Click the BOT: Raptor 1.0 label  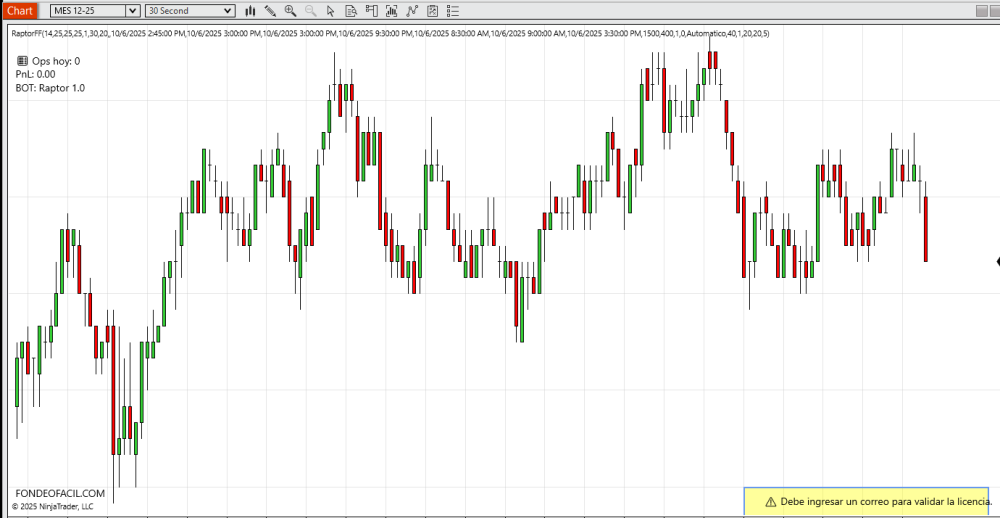click(x=50, y=88)
